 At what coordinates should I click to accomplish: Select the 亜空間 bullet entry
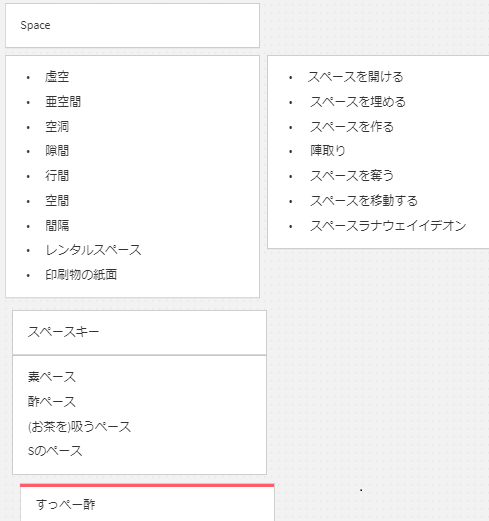point(63,102)
